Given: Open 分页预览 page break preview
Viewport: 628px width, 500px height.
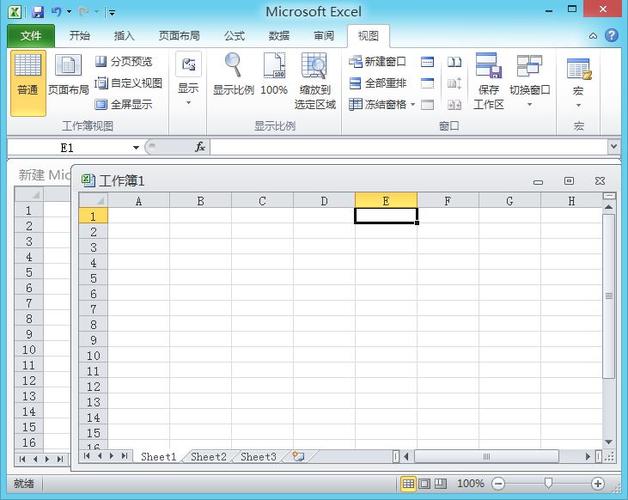Looking at the screenshot, I should (x=124, y=61).
